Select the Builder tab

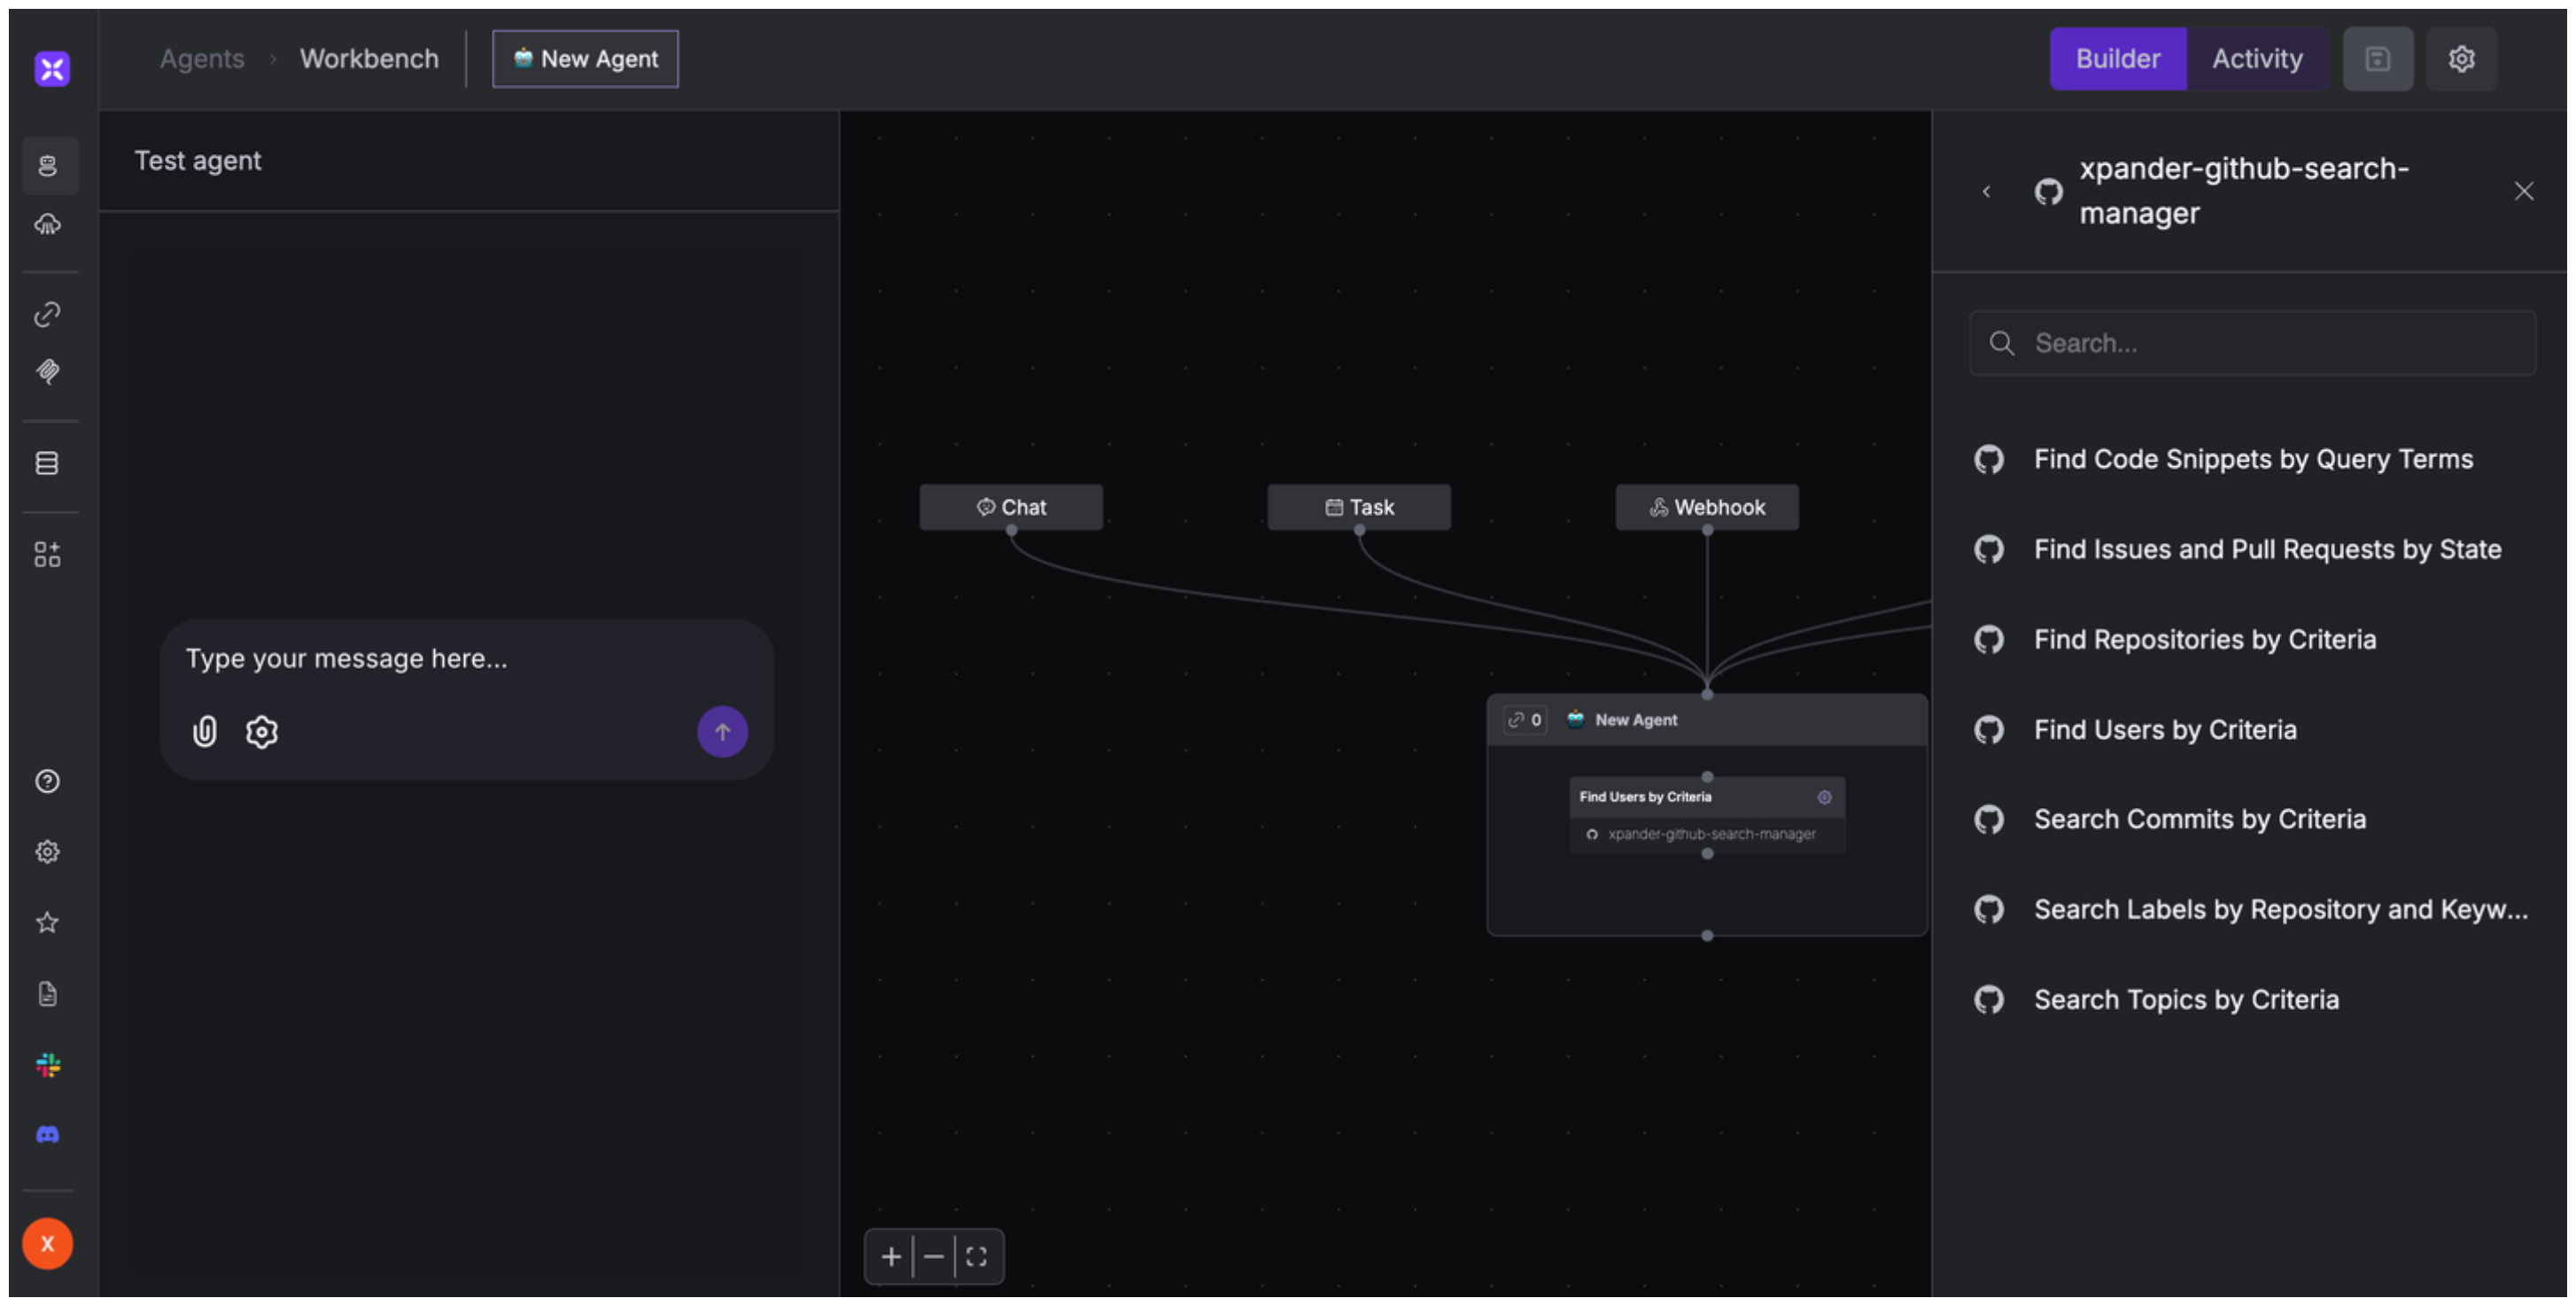pyautogui.click(x=2117, y=59)
